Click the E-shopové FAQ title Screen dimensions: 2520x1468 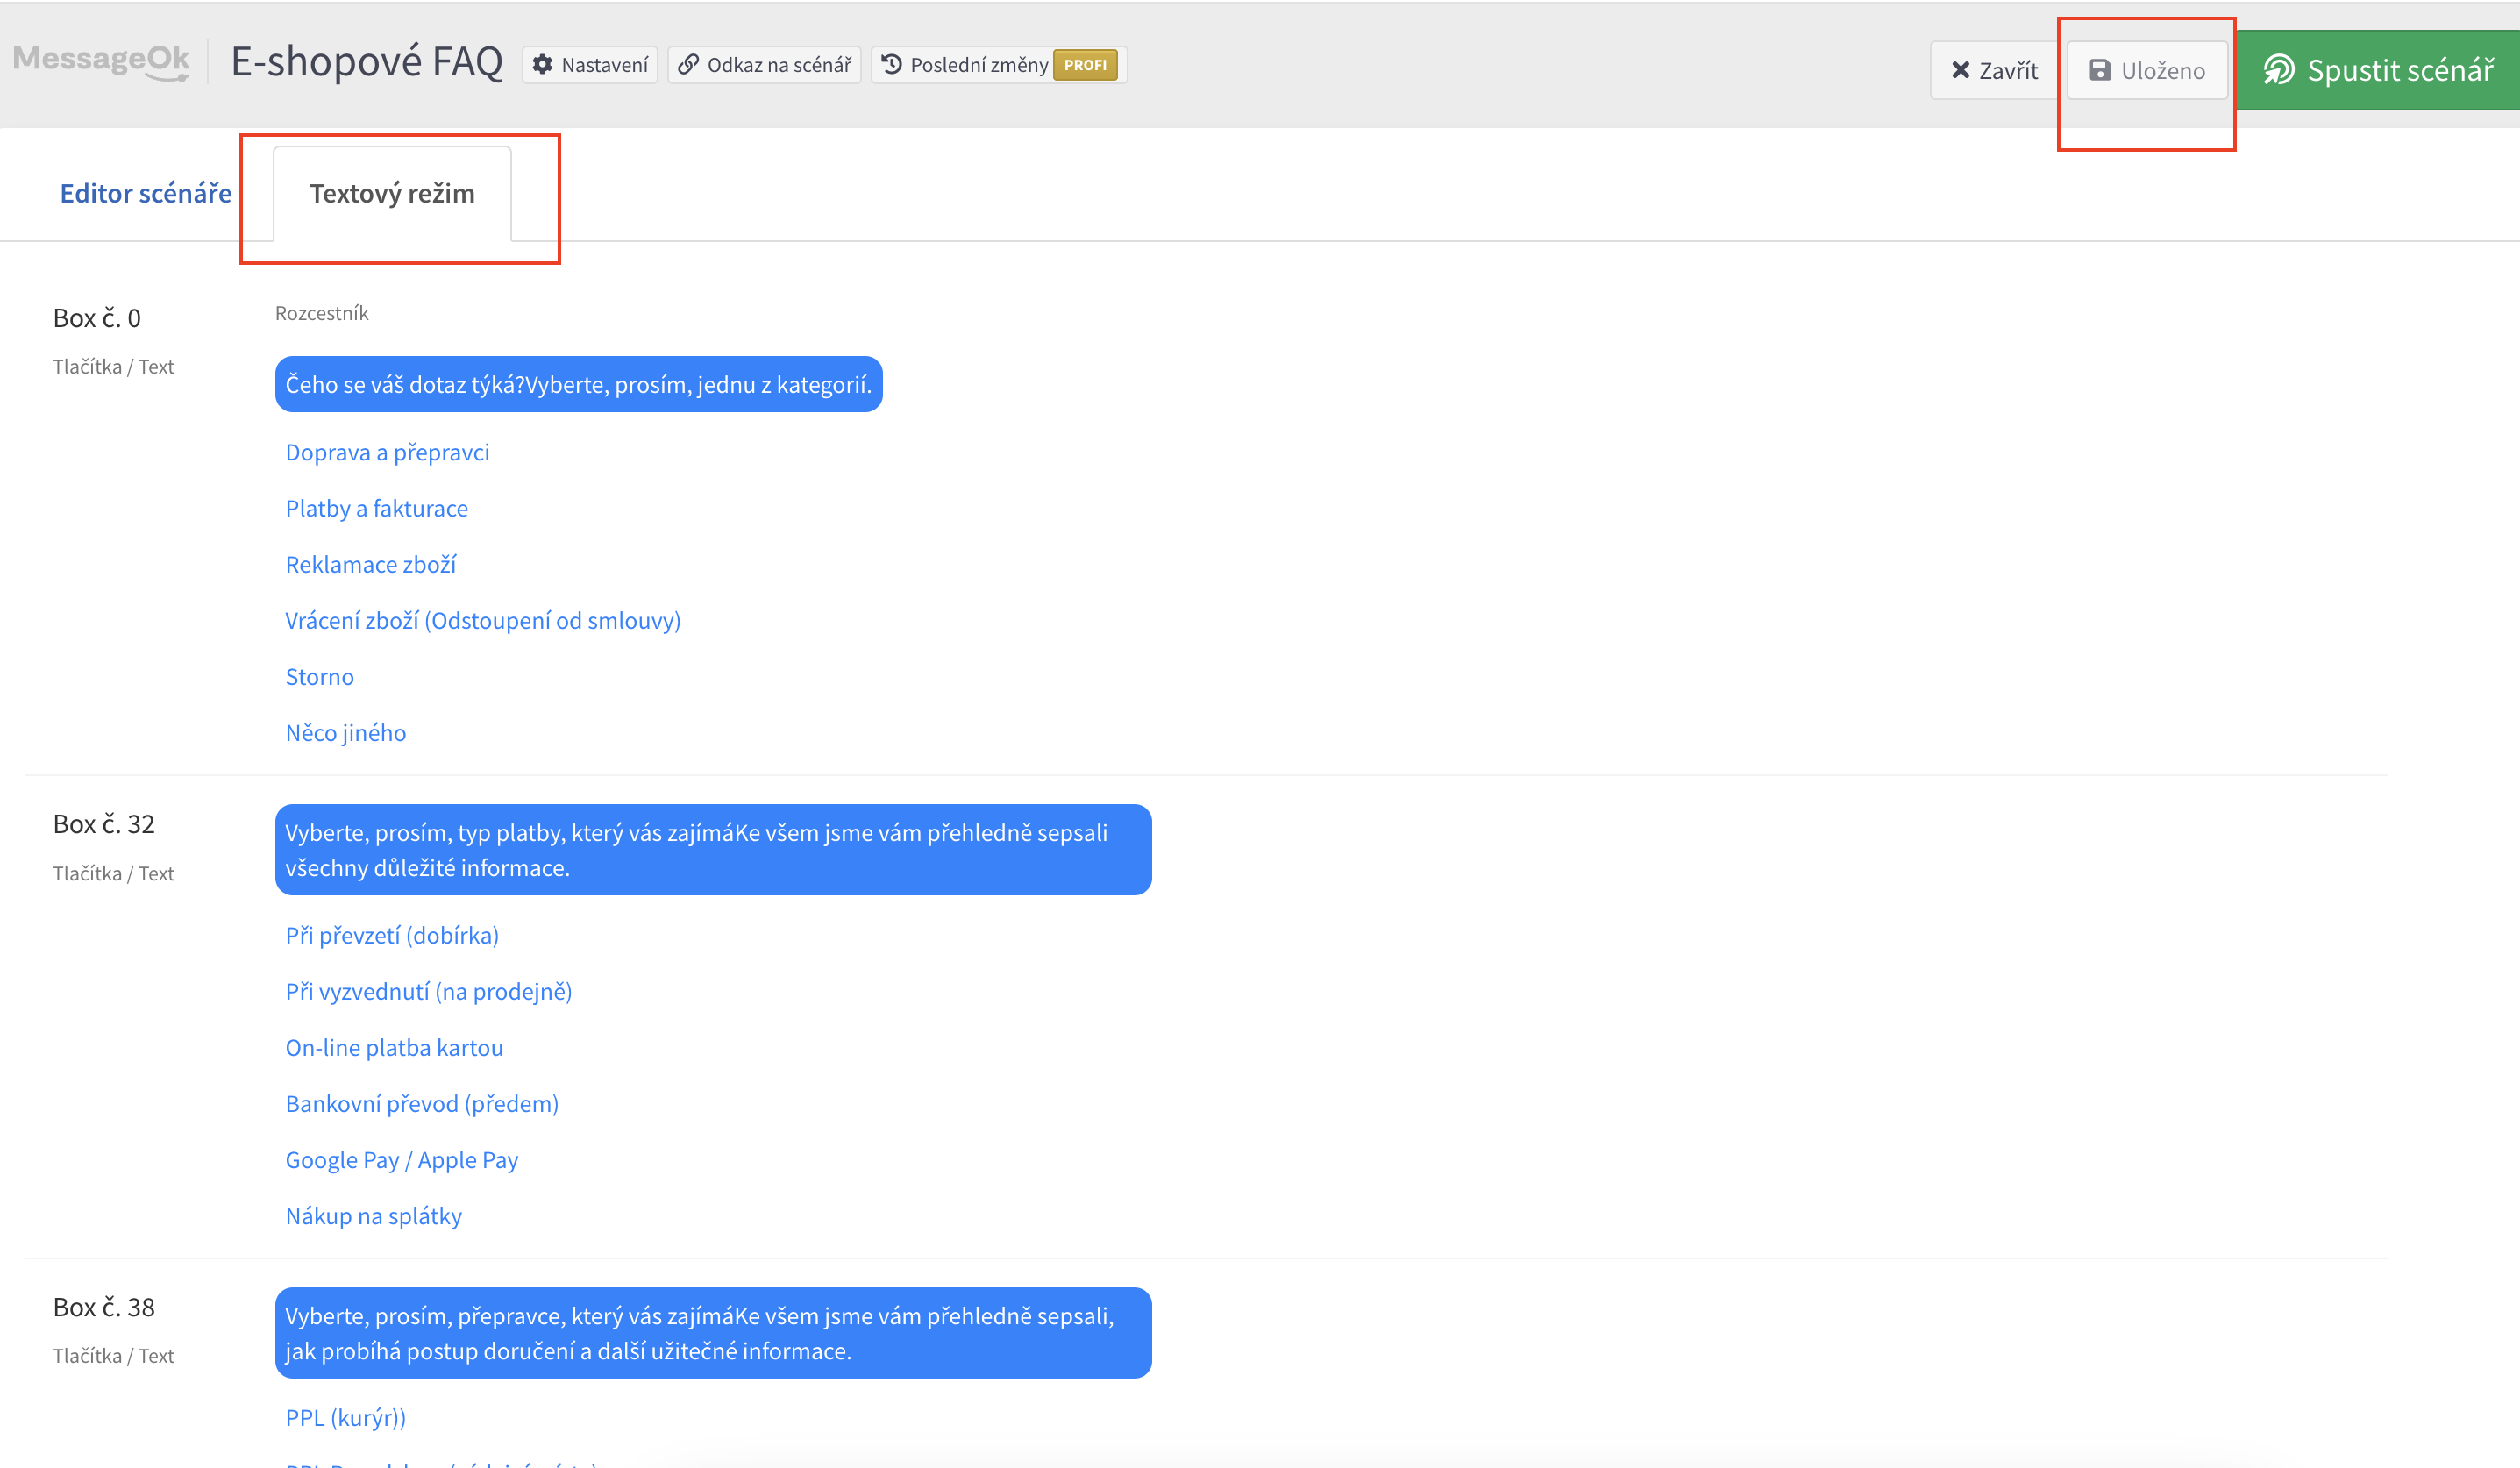click(367, 62)
